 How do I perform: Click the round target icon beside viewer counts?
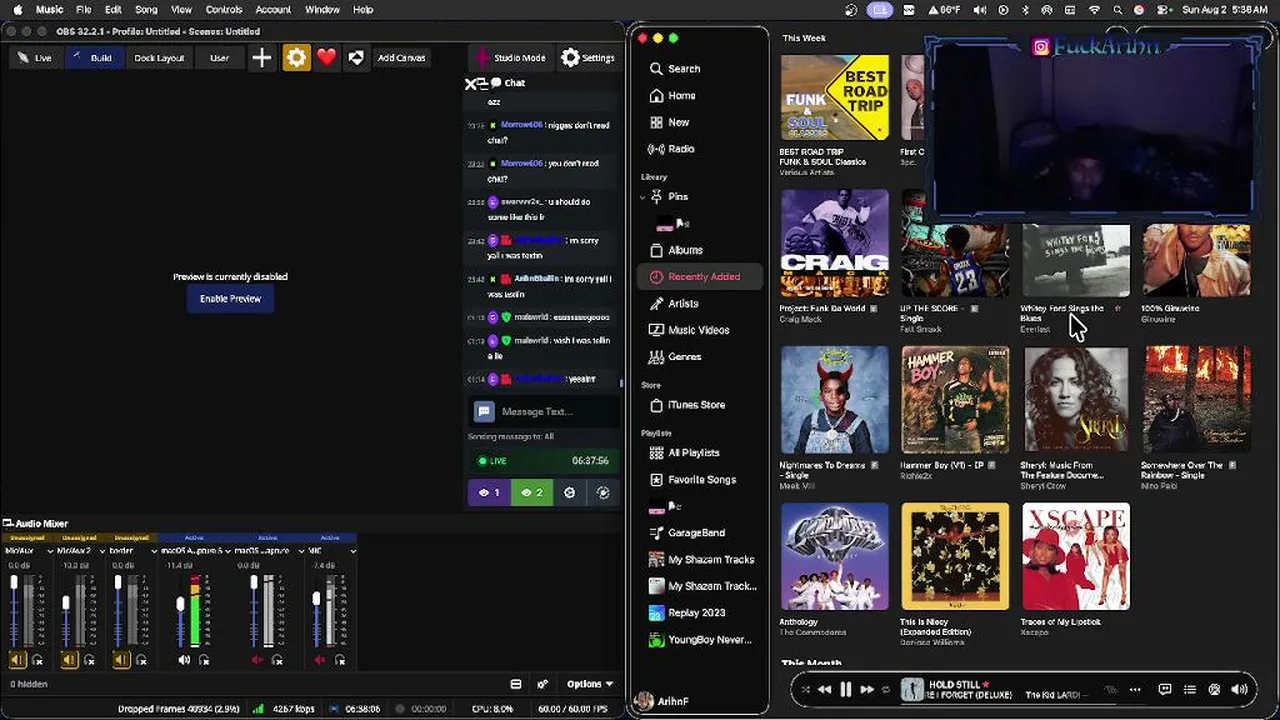tap(570, 492)
